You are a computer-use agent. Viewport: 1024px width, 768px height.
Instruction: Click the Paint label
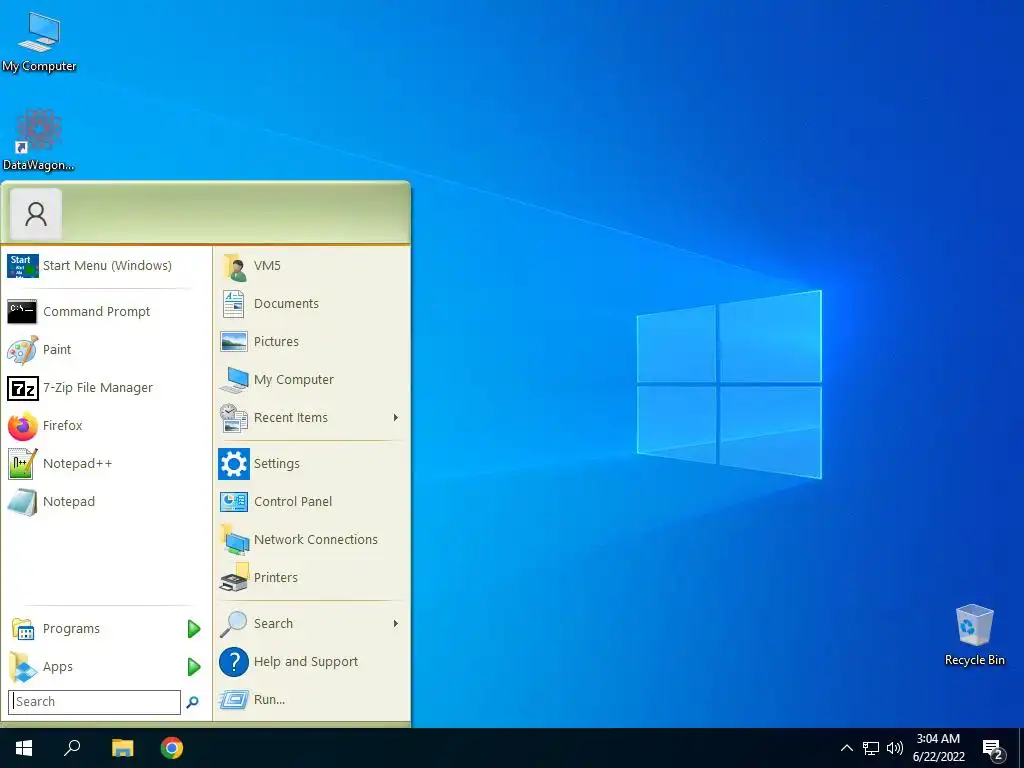click(57, 349)
